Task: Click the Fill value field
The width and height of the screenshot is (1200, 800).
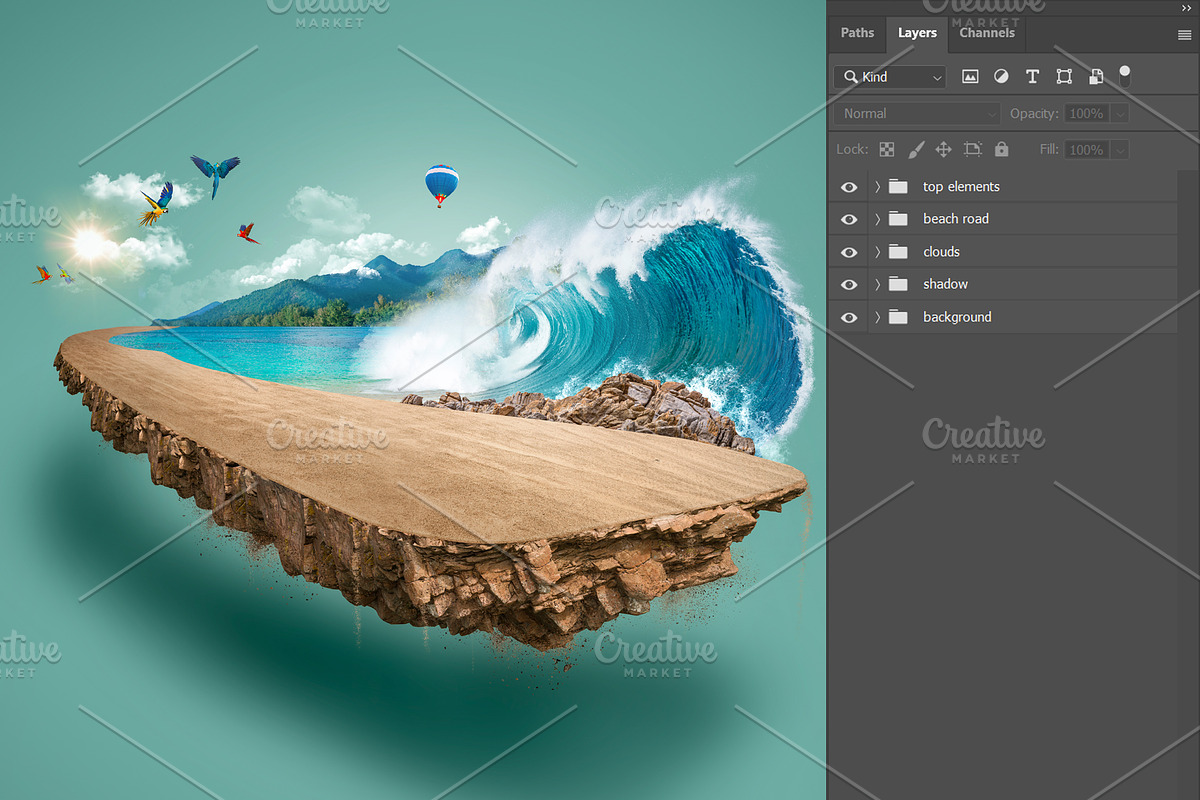Action: (1087, 150)
